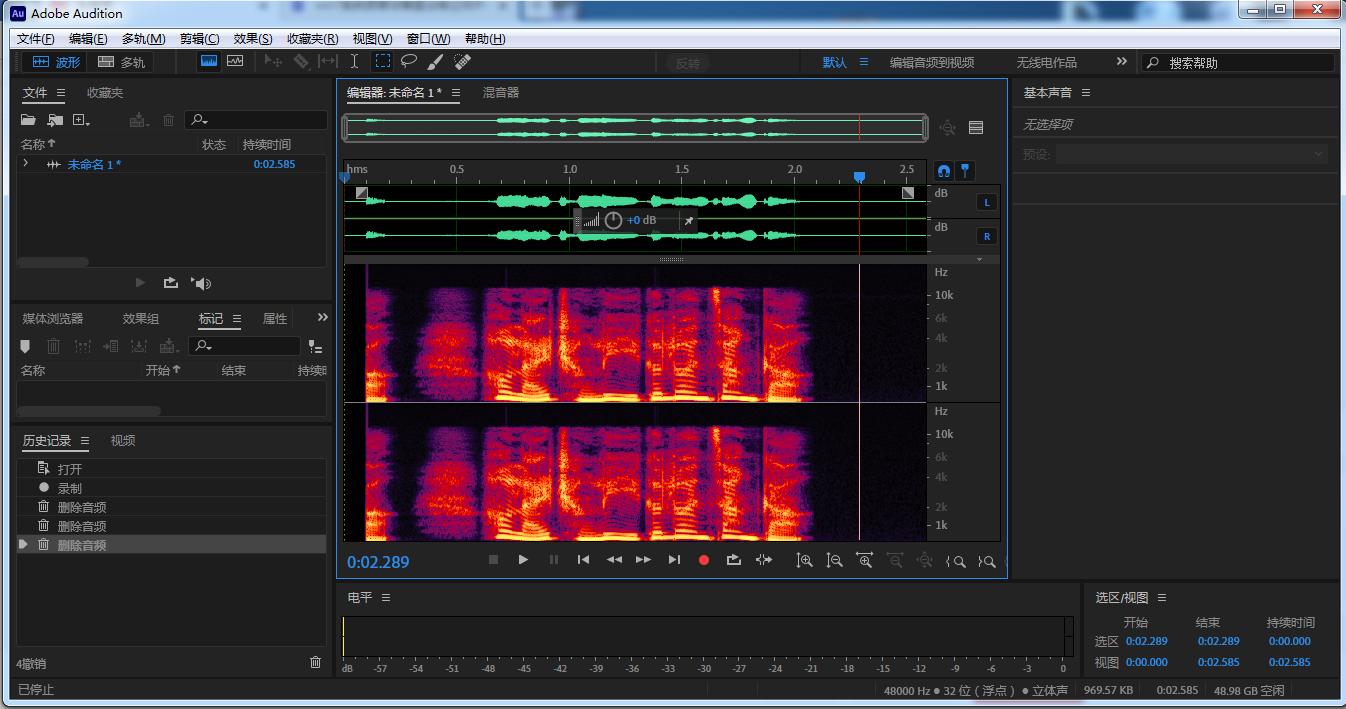Adjust the +0 dB volume knob

[x=613, y=220]
